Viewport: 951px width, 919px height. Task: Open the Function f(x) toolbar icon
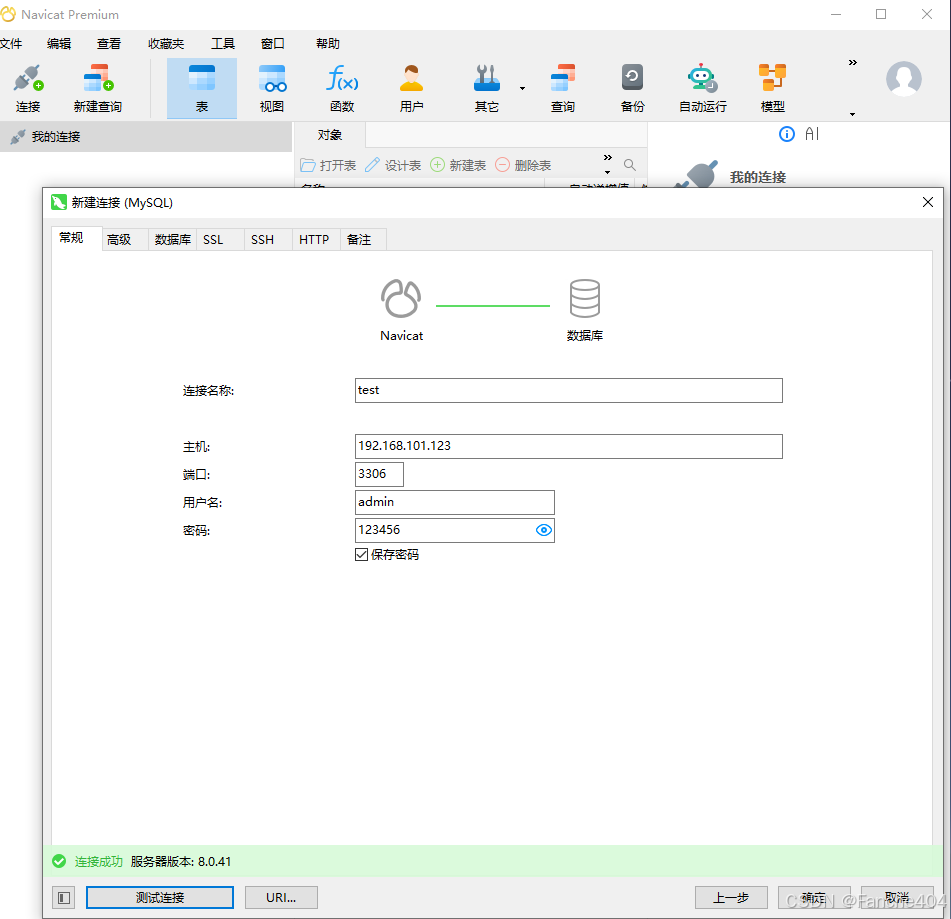[x=342, y=89]
